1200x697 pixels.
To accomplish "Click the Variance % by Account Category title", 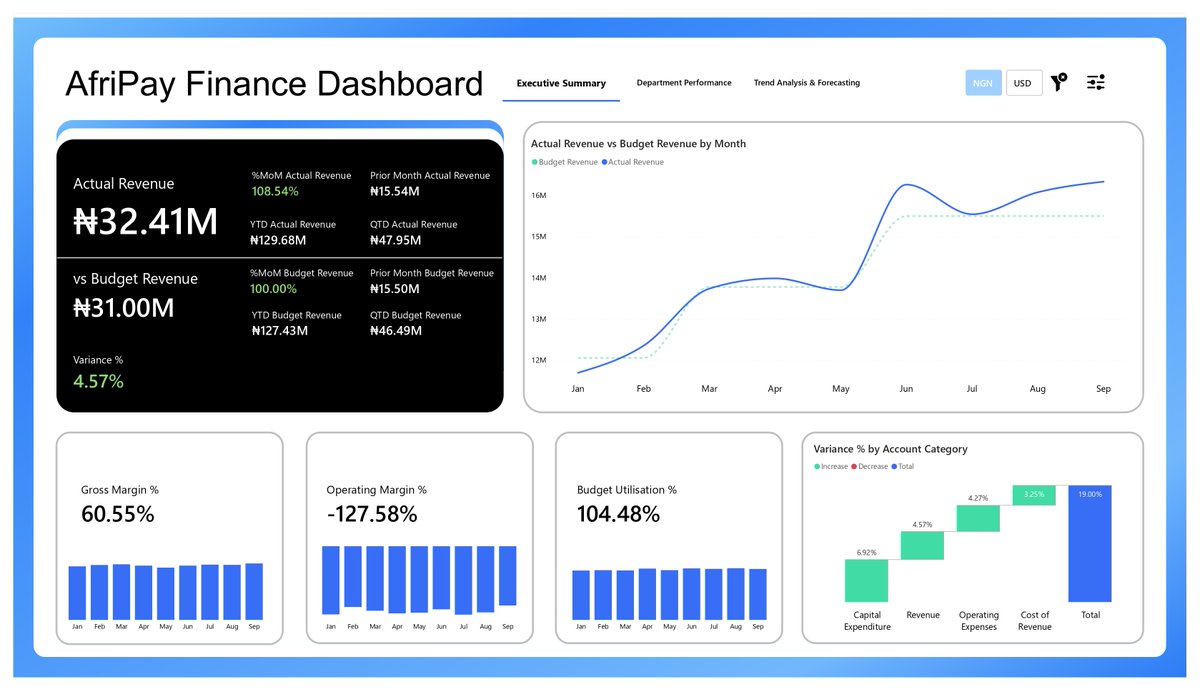I will pos(891,450).
